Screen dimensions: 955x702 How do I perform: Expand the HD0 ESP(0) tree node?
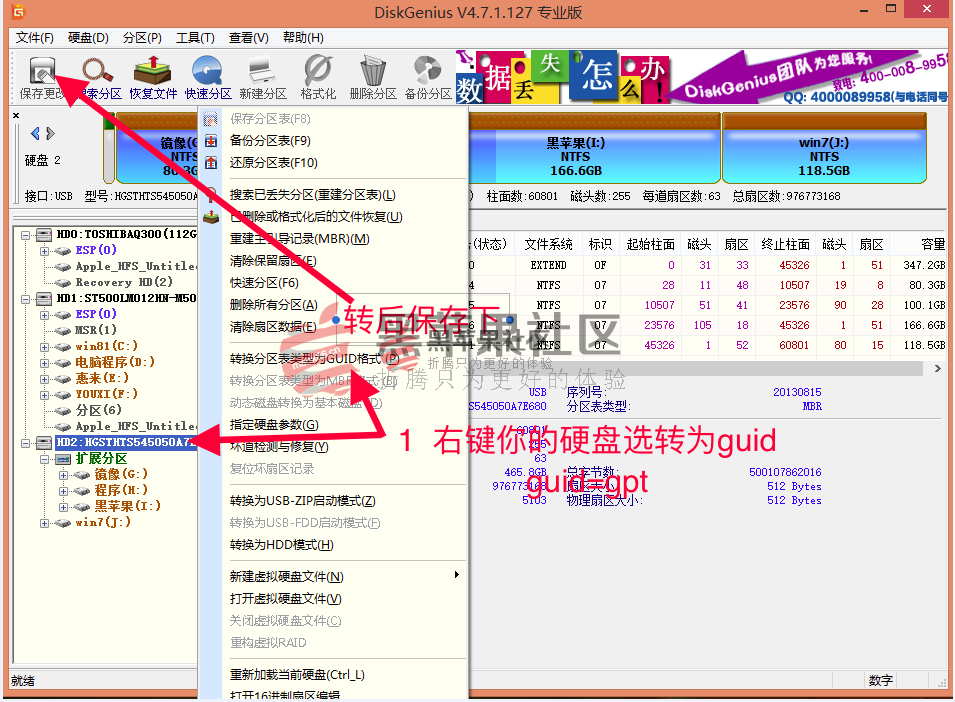pos(44,251)
